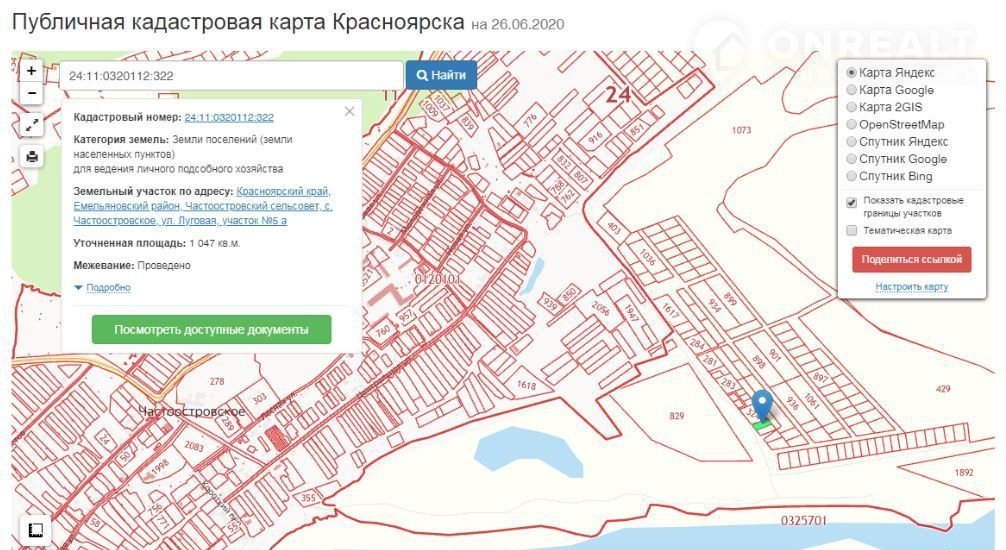Close the parcel info popup
Screen dimensions: 1006x550
[x=349, y=111]
